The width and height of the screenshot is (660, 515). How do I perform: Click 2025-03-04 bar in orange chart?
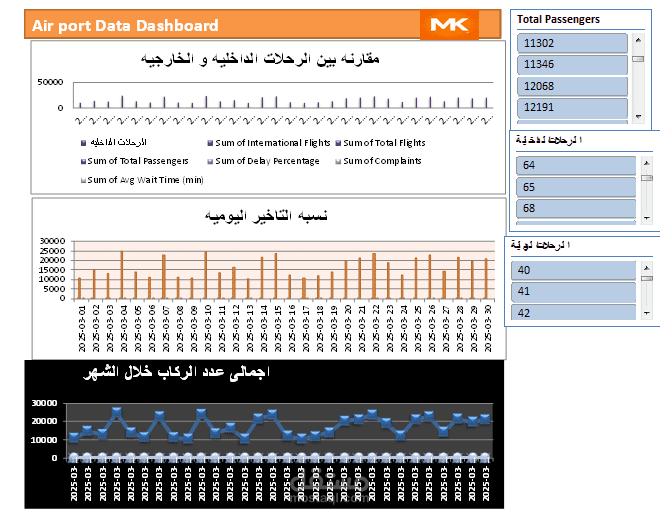coord(122,275)
